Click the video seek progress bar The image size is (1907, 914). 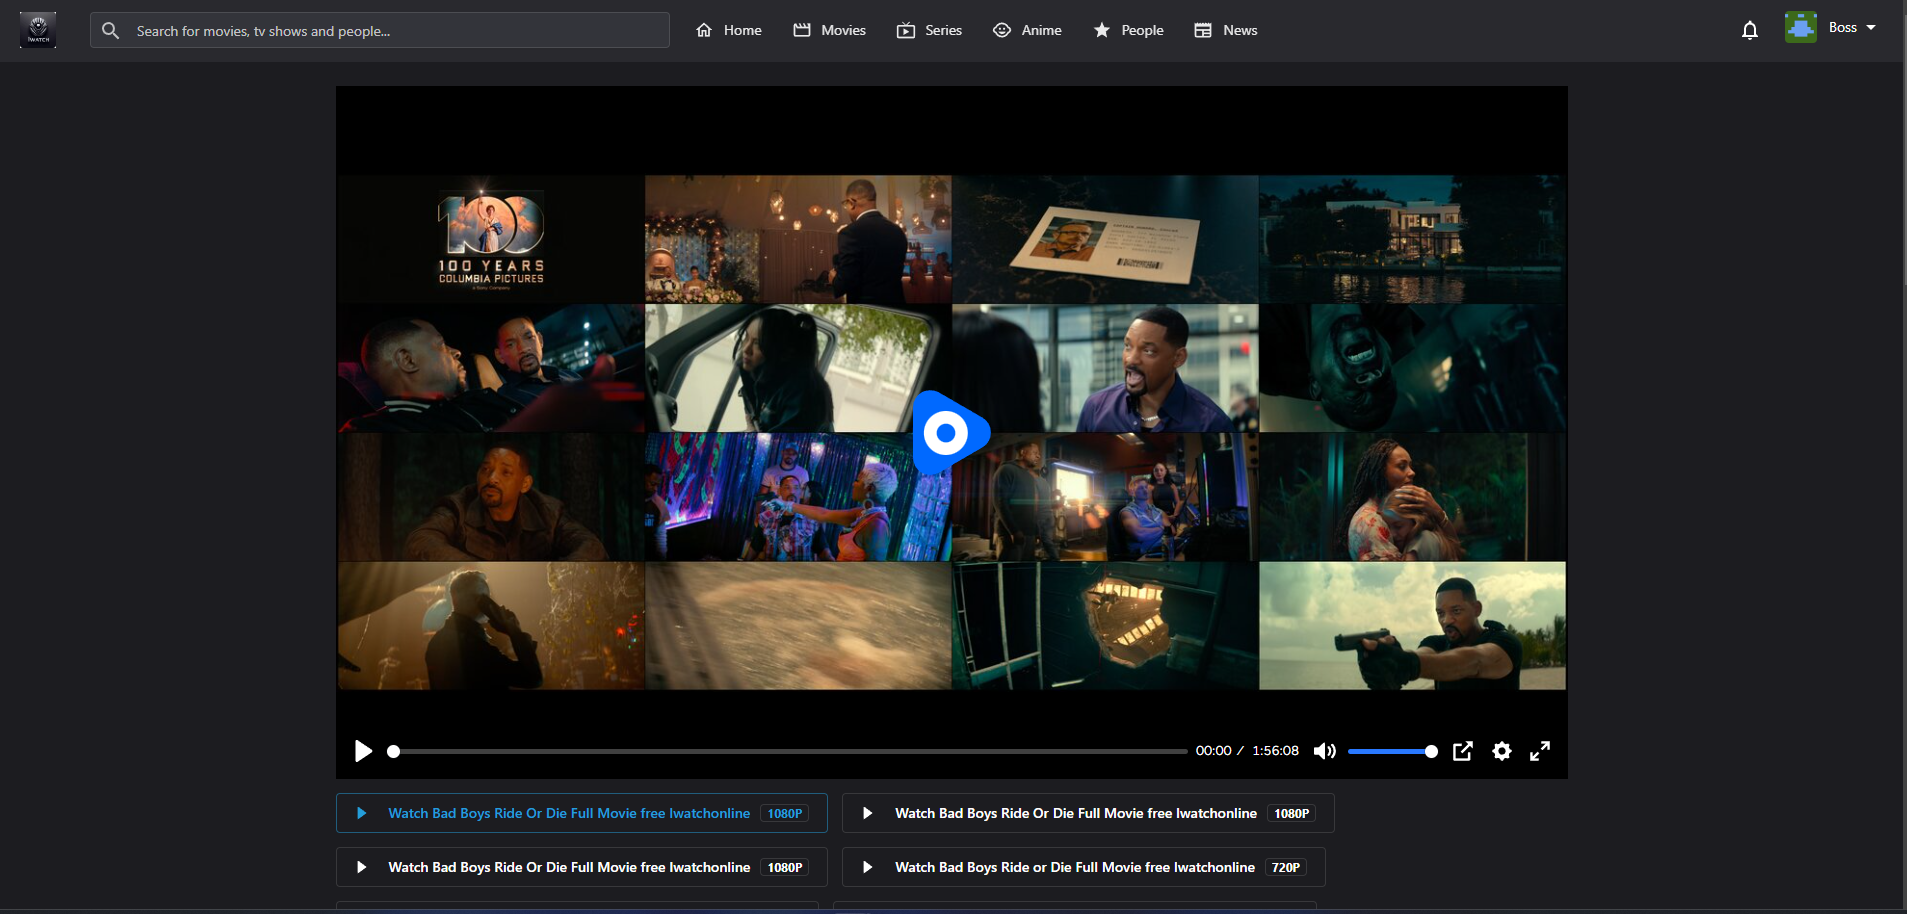tap(790, 751)
